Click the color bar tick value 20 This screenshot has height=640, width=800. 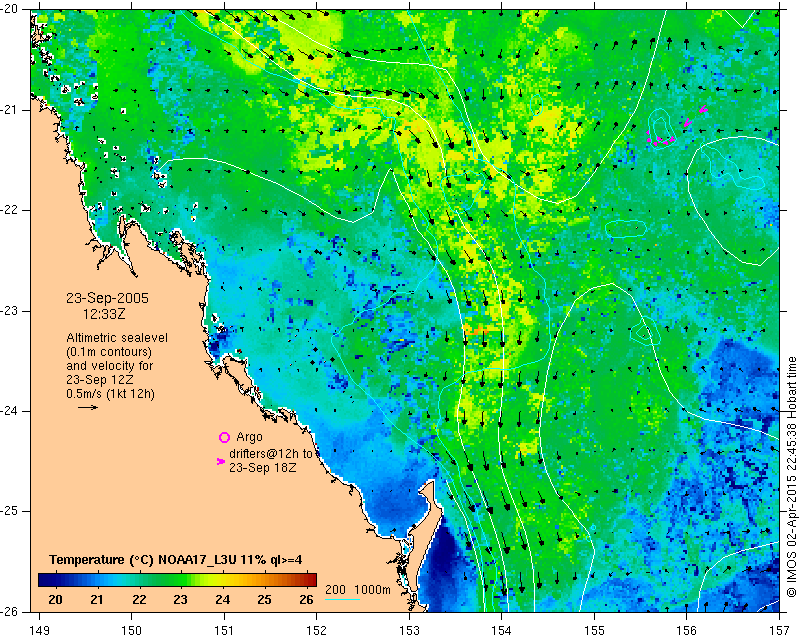[55, 599]
